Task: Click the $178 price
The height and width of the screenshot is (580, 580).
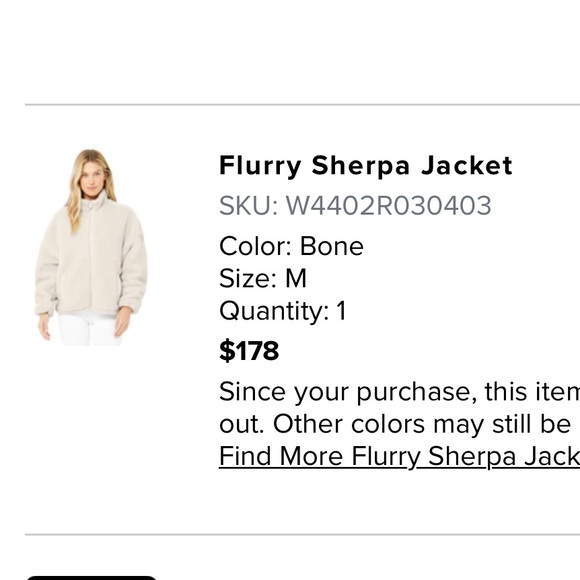Action: pos(249,351)
